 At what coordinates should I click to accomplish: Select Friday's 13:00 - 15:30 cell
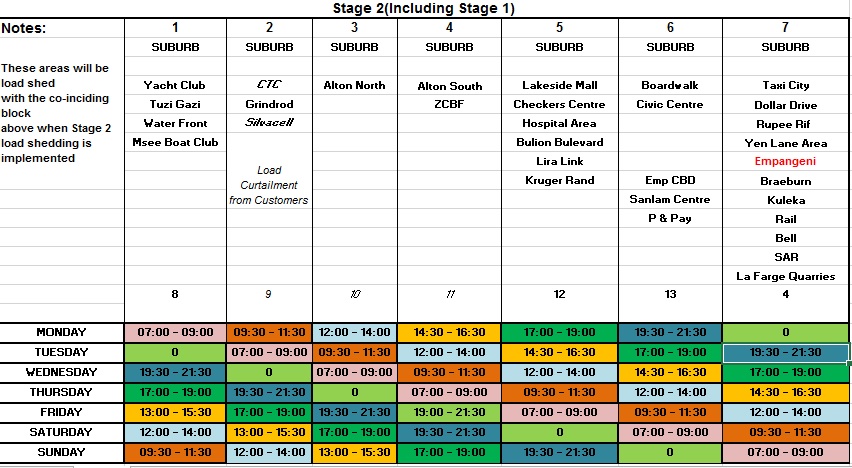[x=175, y=412]
